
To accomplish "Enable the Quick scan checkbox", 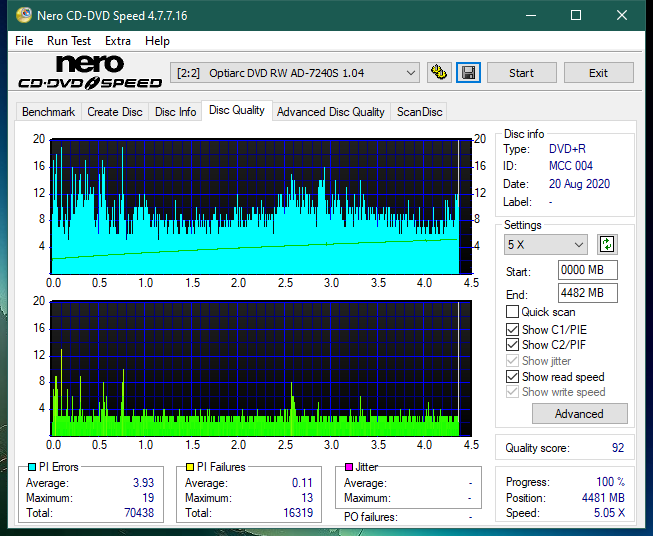I will pyautogui.click(x=512, y=312).
